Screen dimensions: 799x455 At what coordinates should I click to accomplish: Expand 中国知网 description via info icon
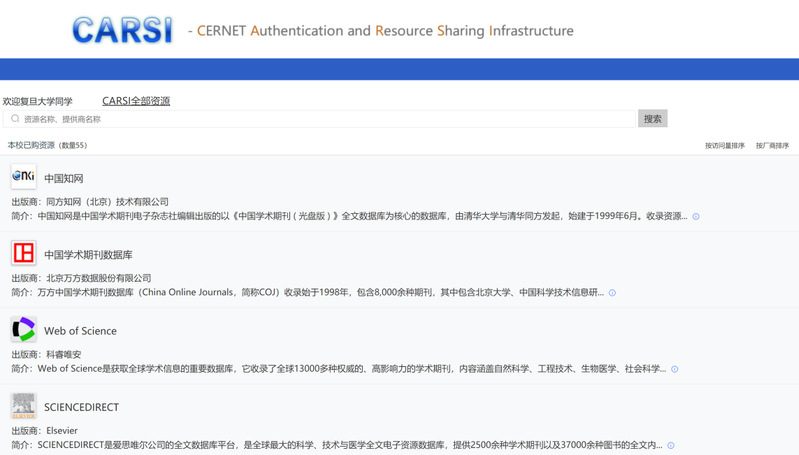click(696, 216)
